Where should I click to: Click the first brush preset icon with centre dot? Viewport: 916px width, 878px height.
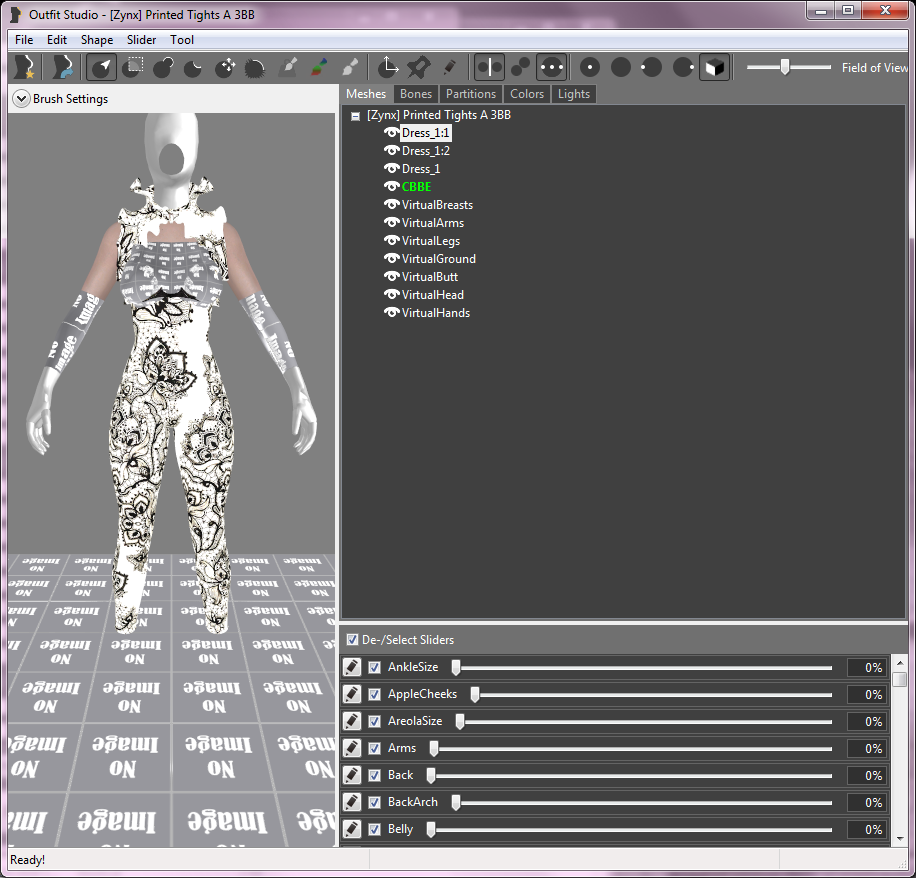pos(590,67)
